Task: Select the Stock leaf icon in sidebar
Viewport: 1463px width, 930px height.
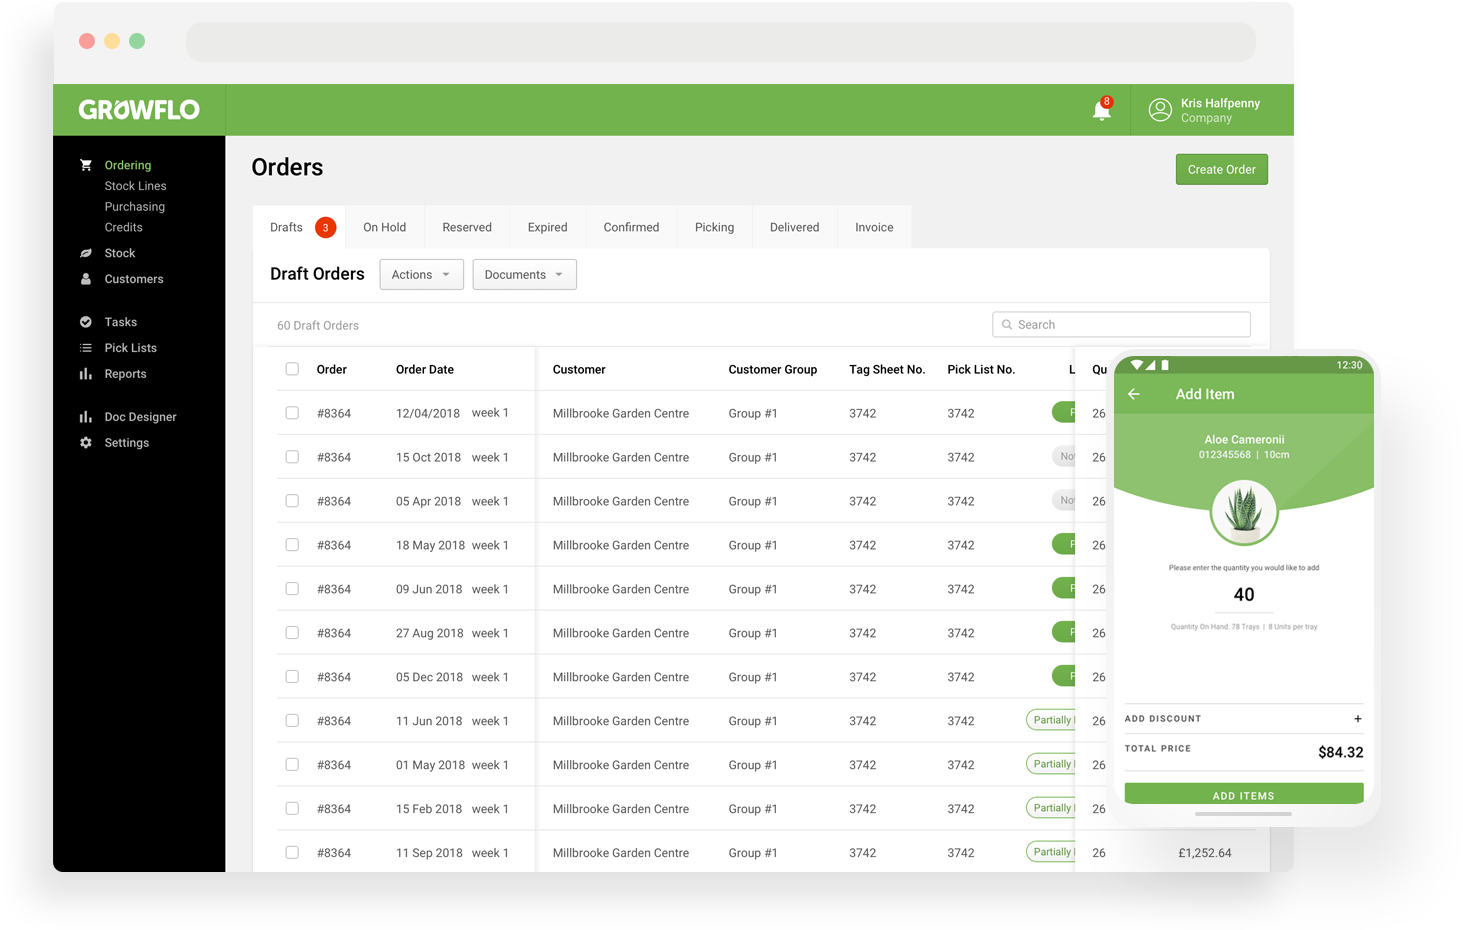Action: pos(86,252)
